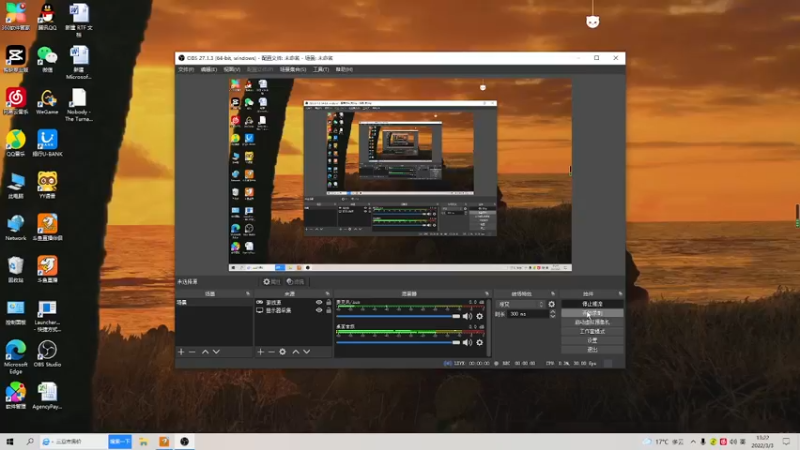Click OBS icon in the taskbar
The image size is (800, 450).
tap(185, 442)
